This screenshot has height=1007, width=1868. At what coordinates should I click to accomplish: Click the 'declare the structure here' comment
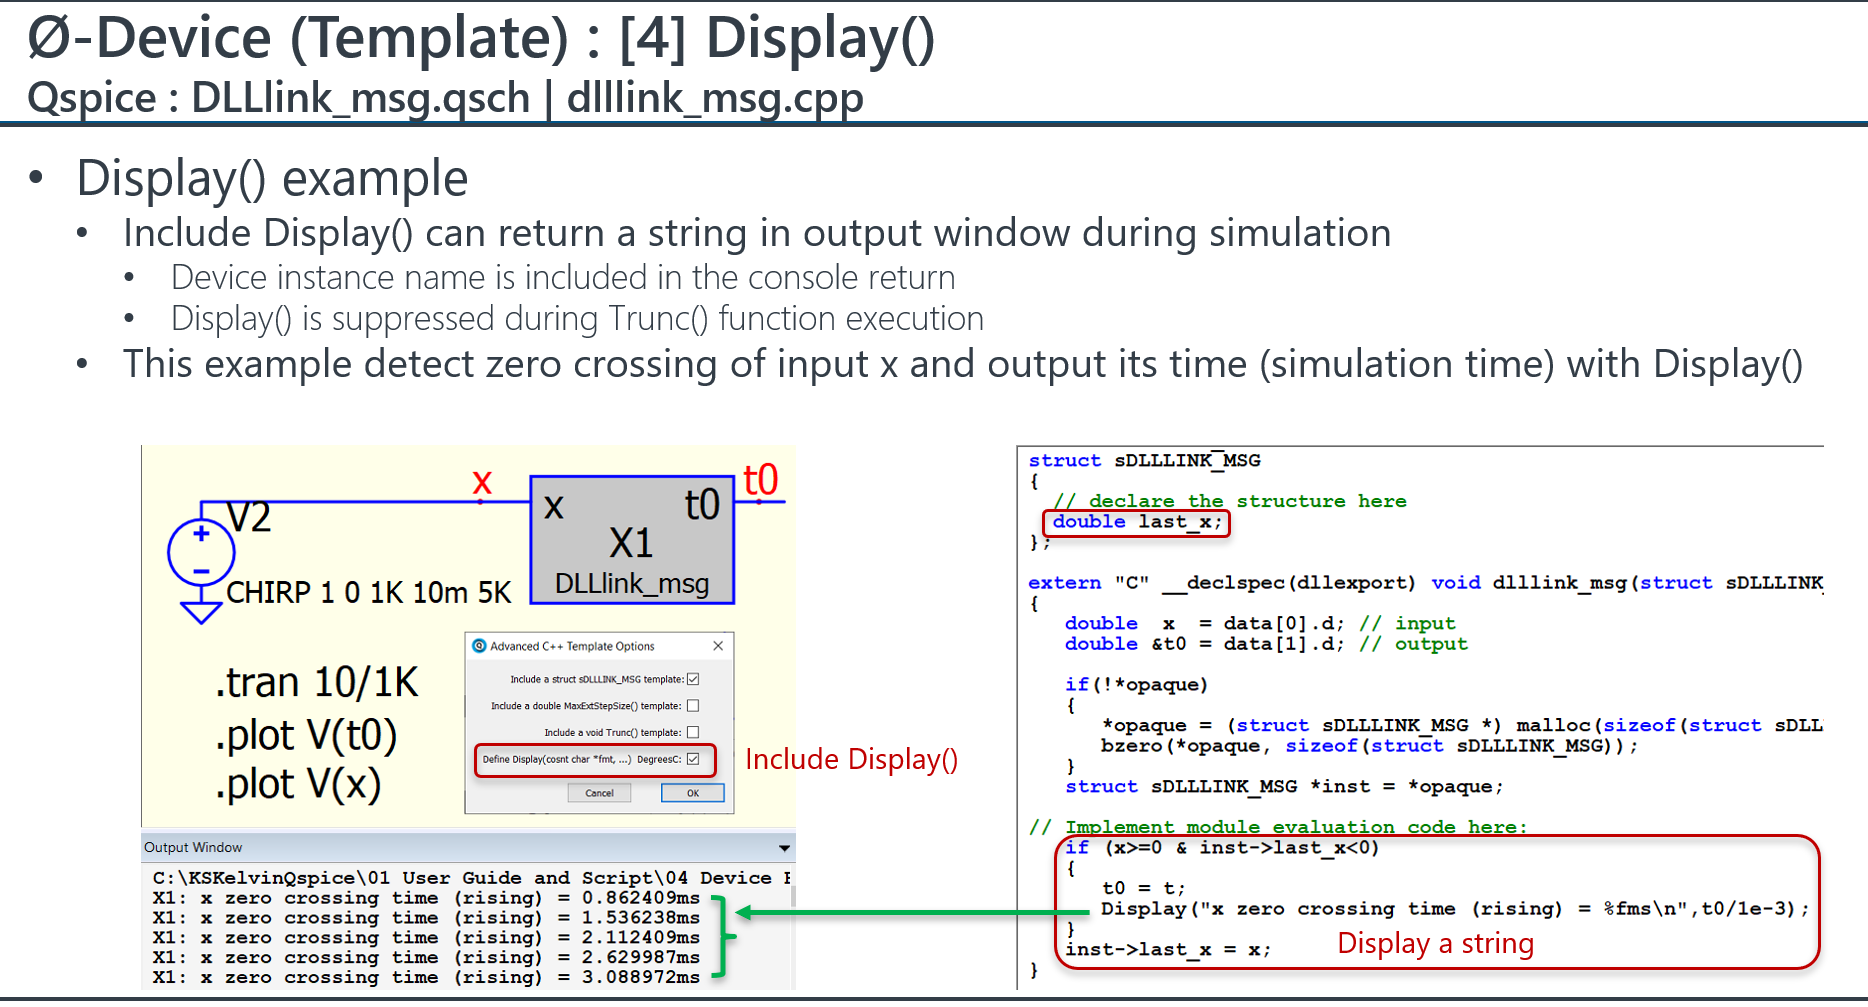point(1230,501)
